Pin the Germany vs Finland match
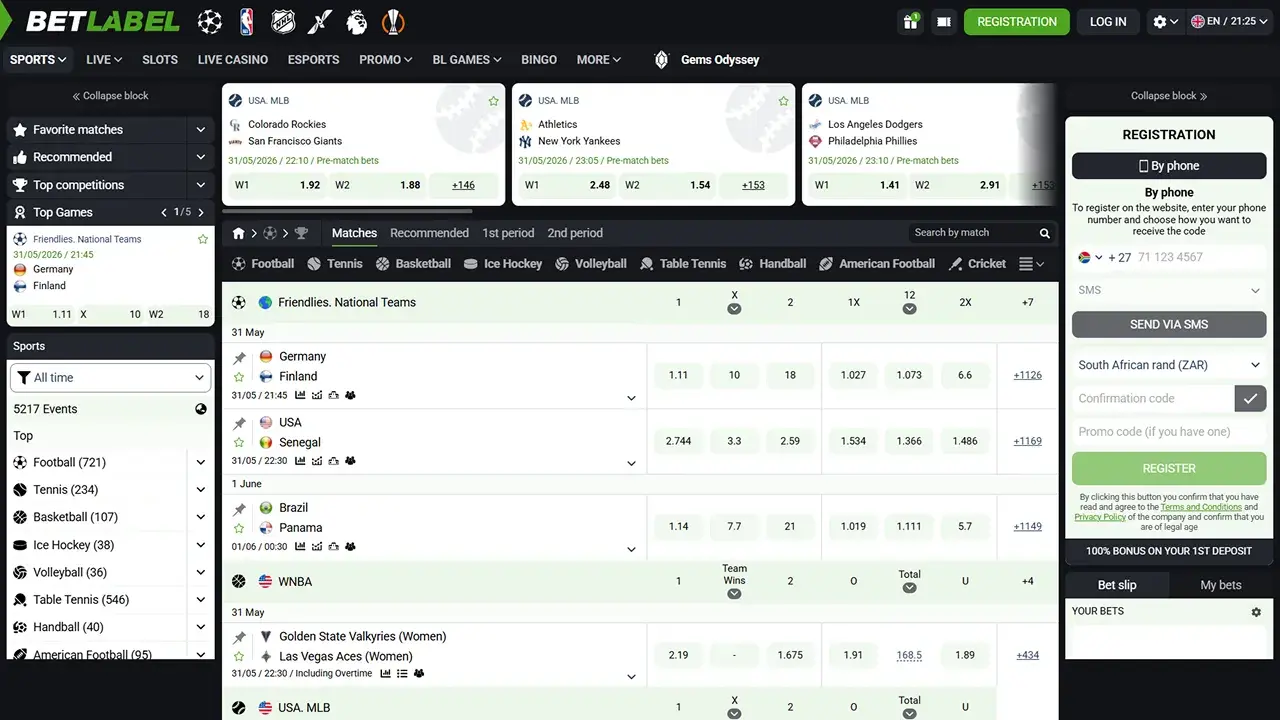Image resolution: width=1280 pixels, height=720 pixels. 239,357
